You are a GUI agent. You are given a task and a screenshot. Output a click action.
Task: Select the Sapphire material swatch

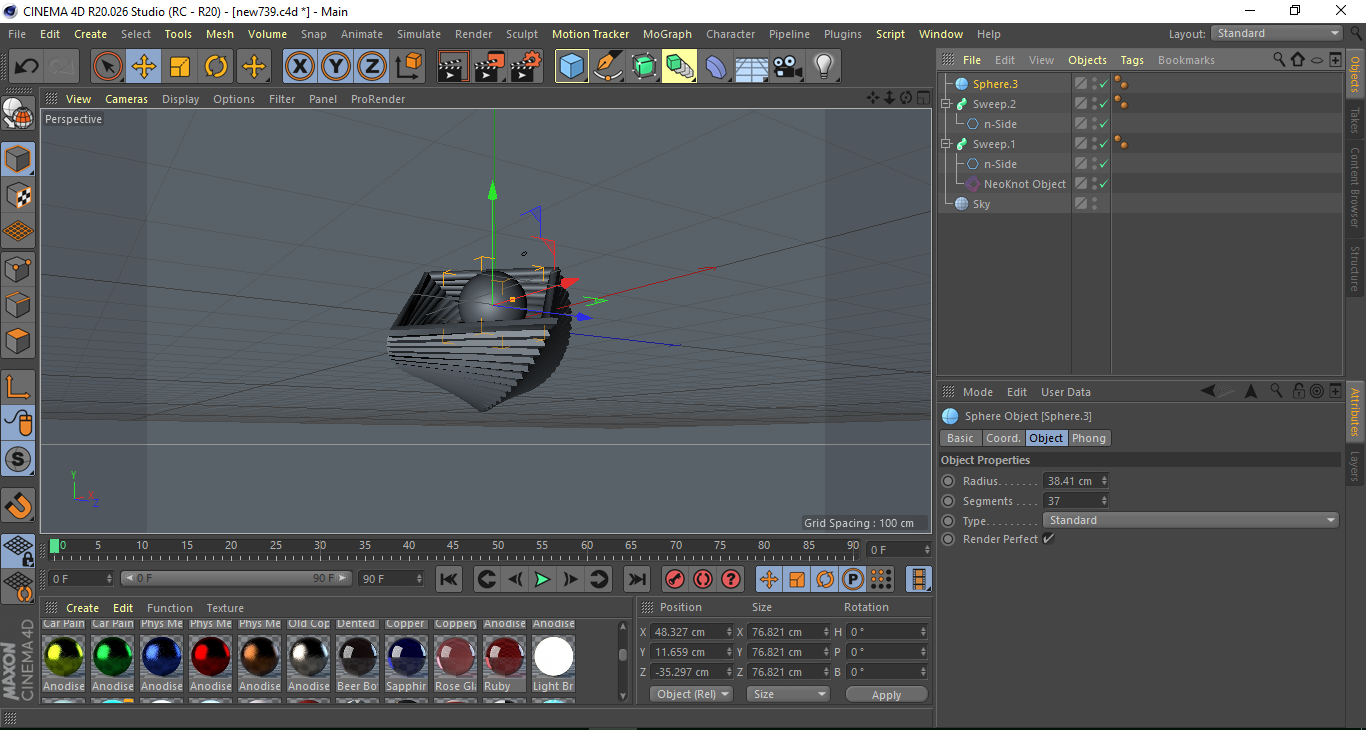(406, 657)
